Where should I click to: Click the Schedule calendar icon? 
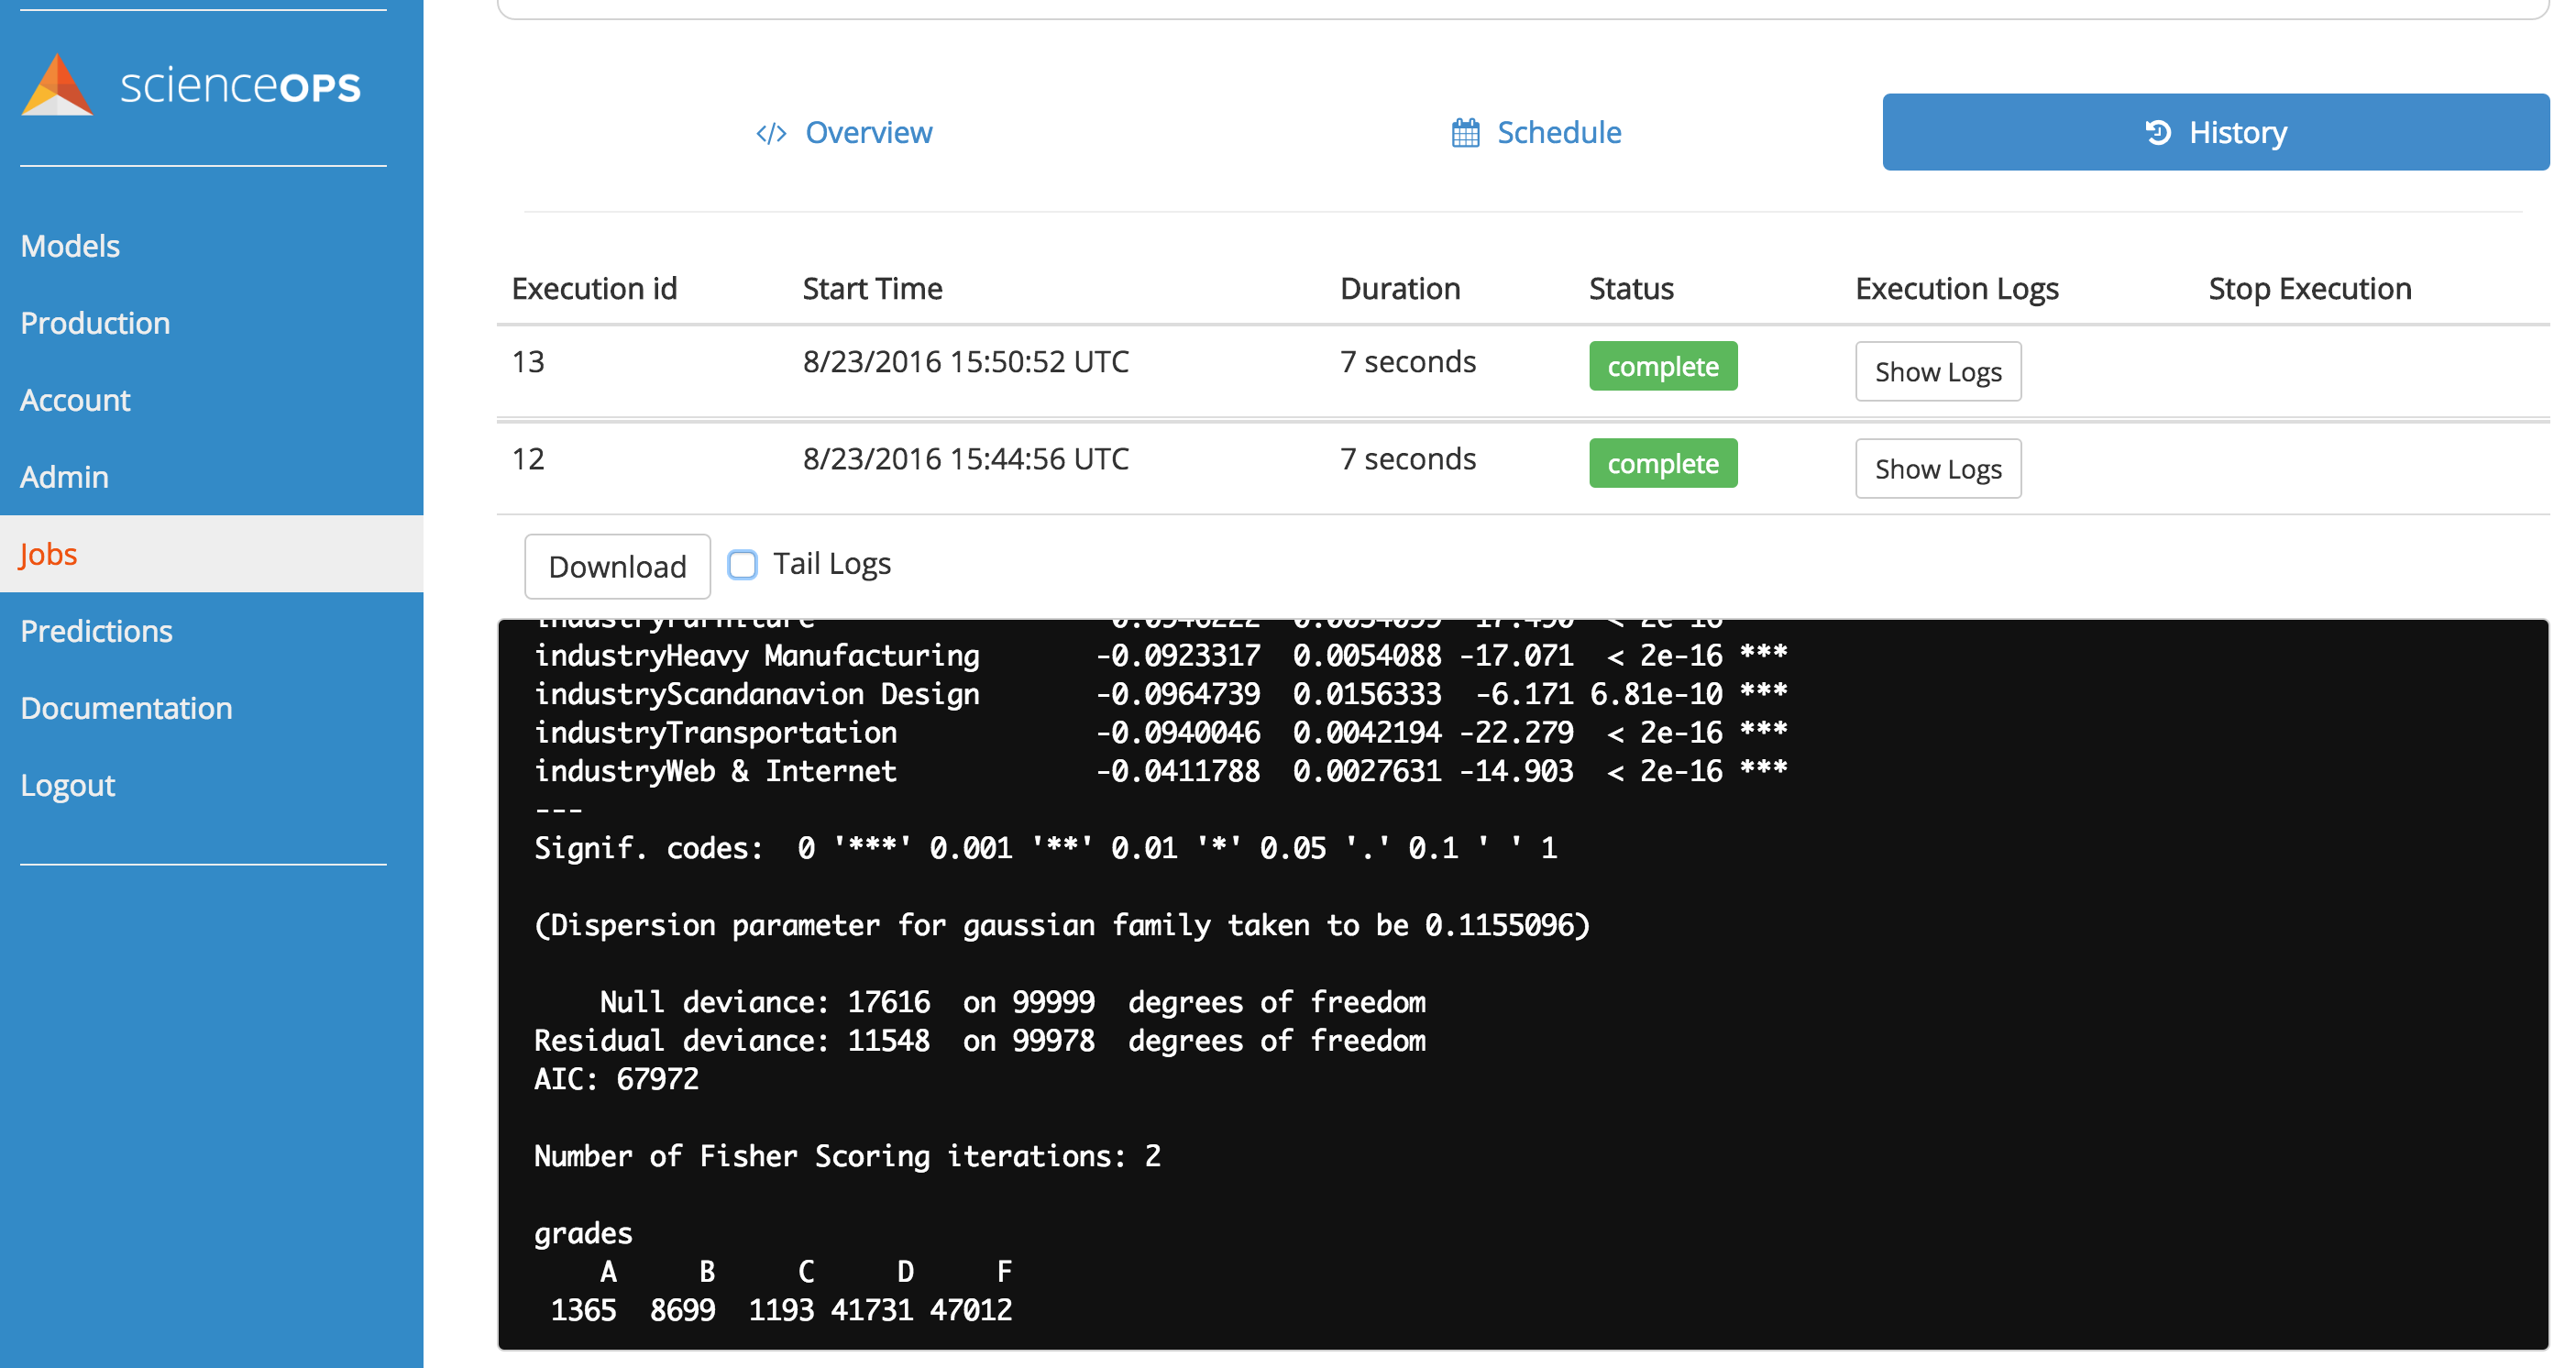1465,133
